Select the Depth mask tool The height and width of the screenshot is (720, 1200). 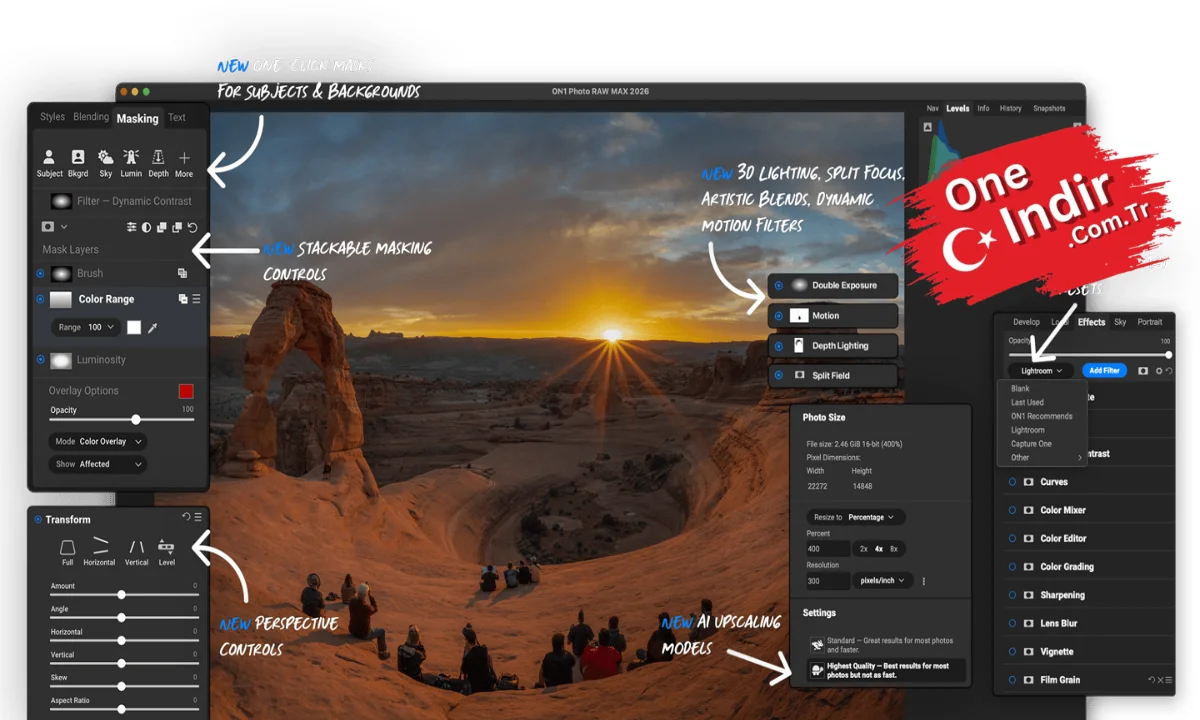[x=158, y=163]
